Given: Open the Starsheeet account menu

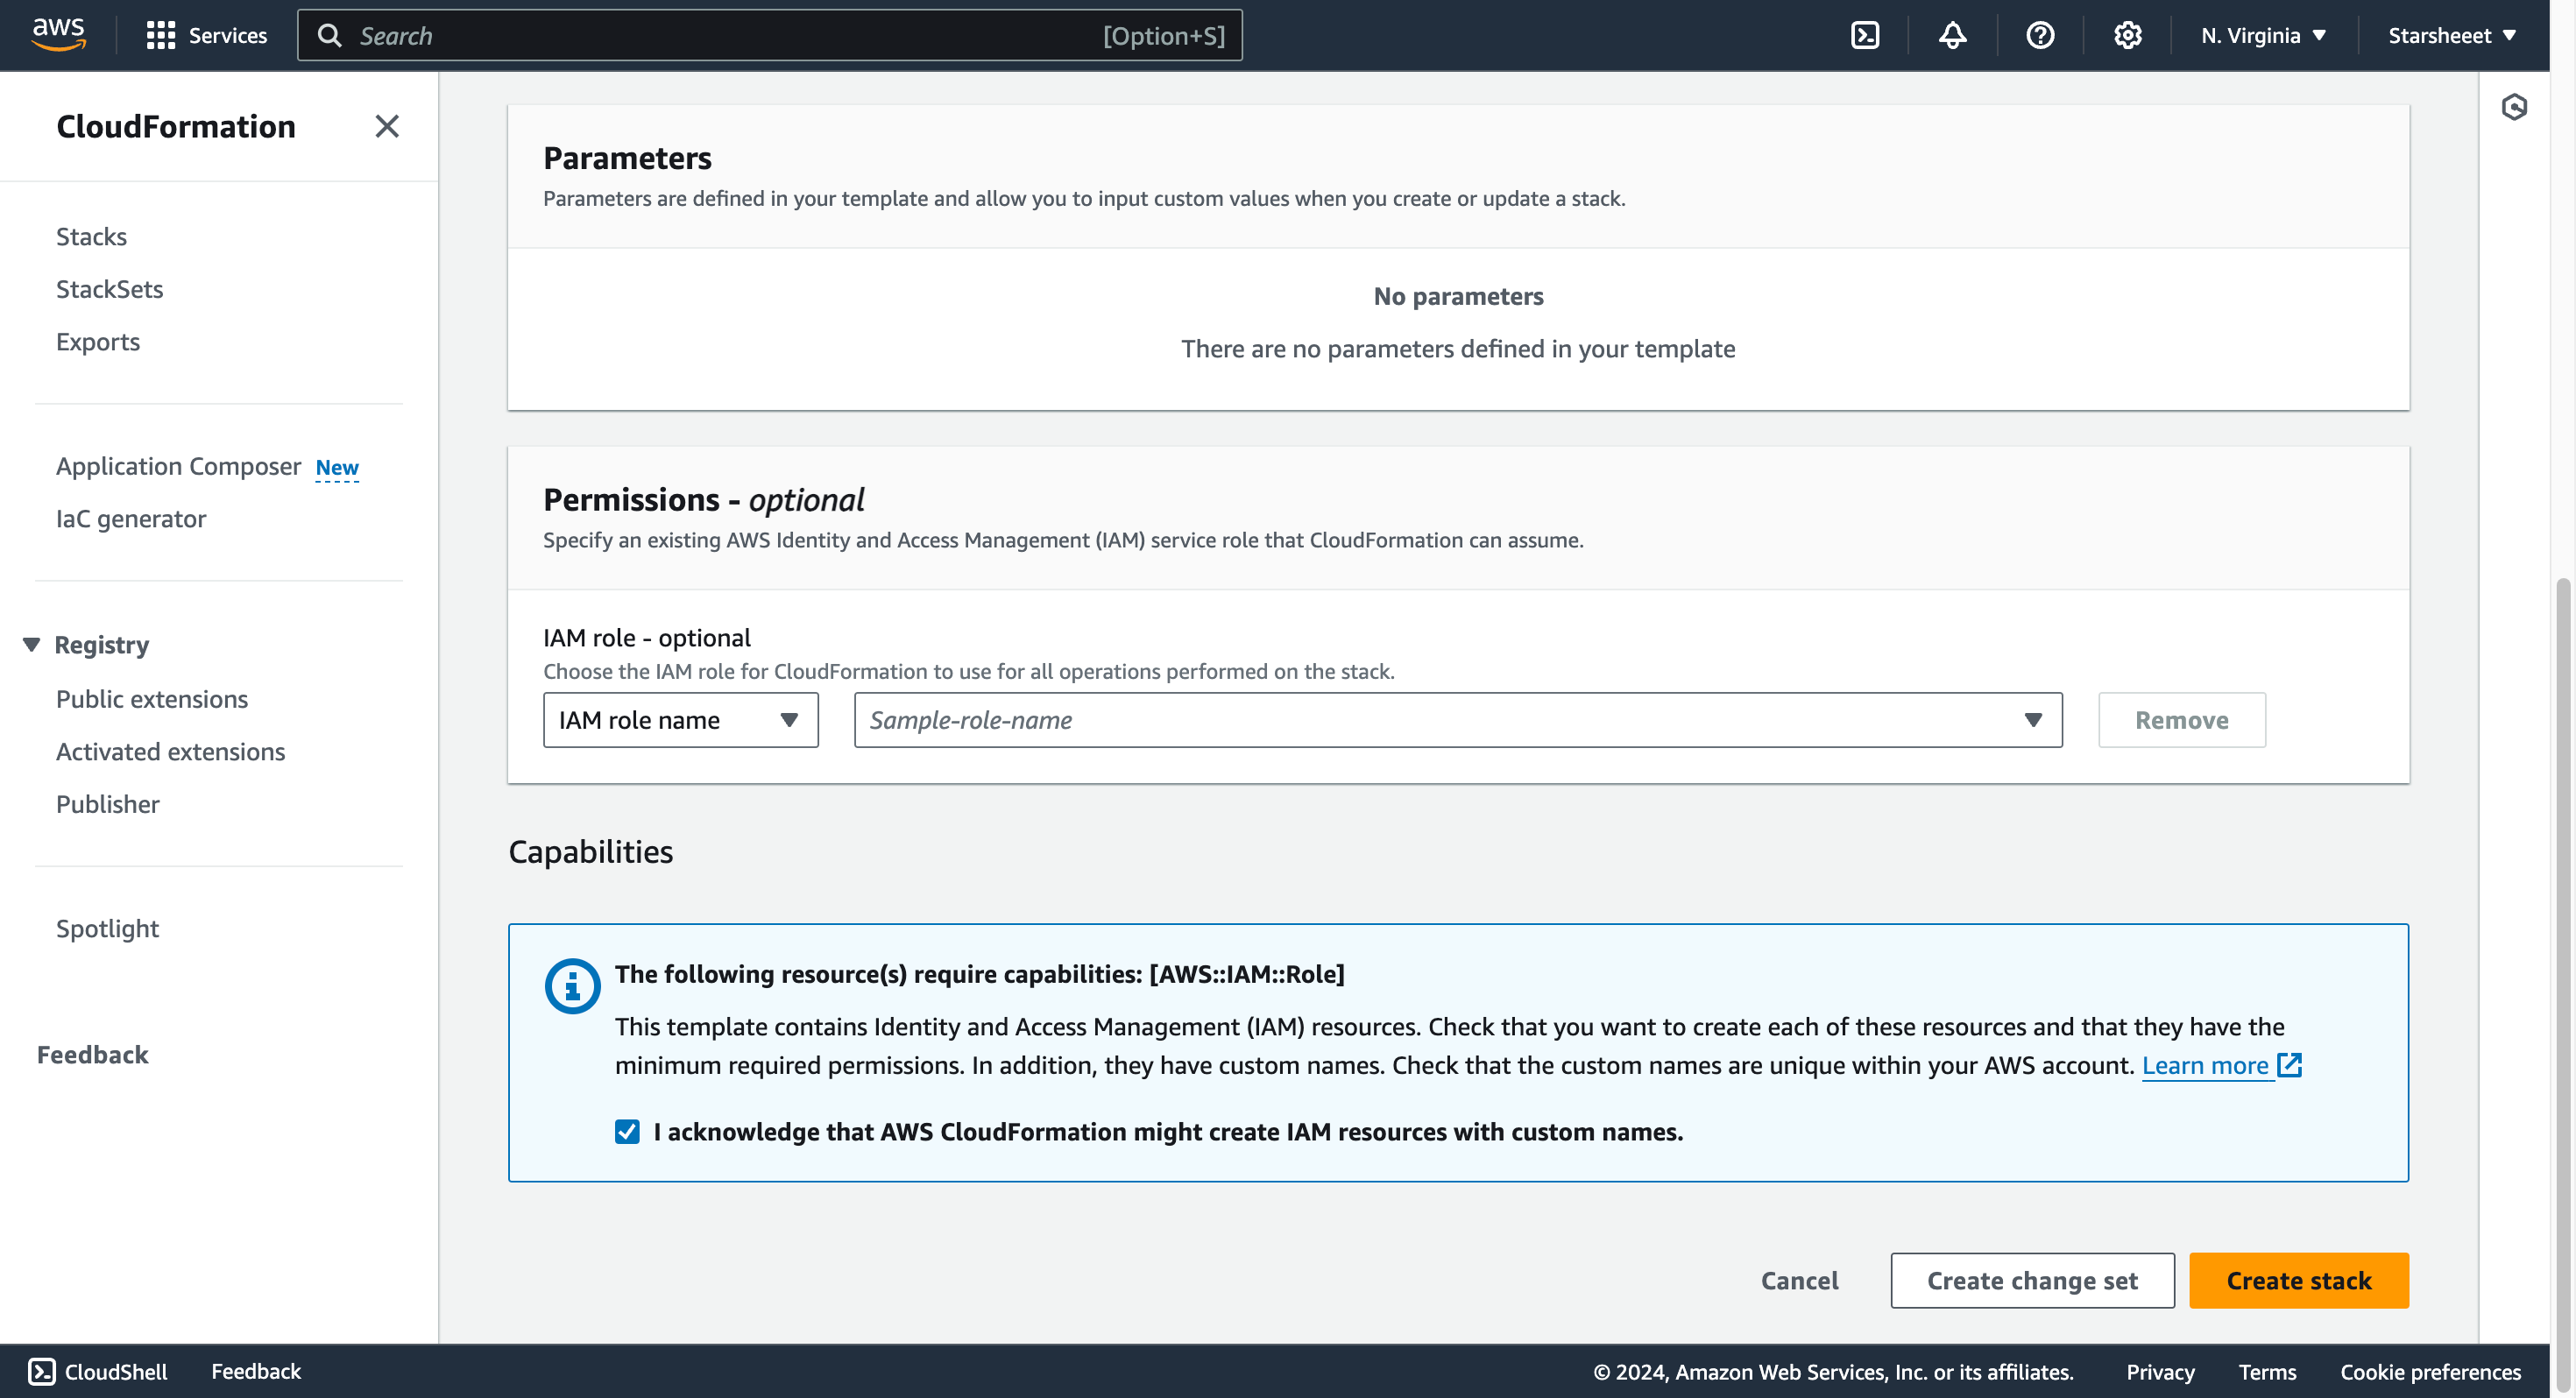Looking at the screenshot, I should coord(2451,36).
